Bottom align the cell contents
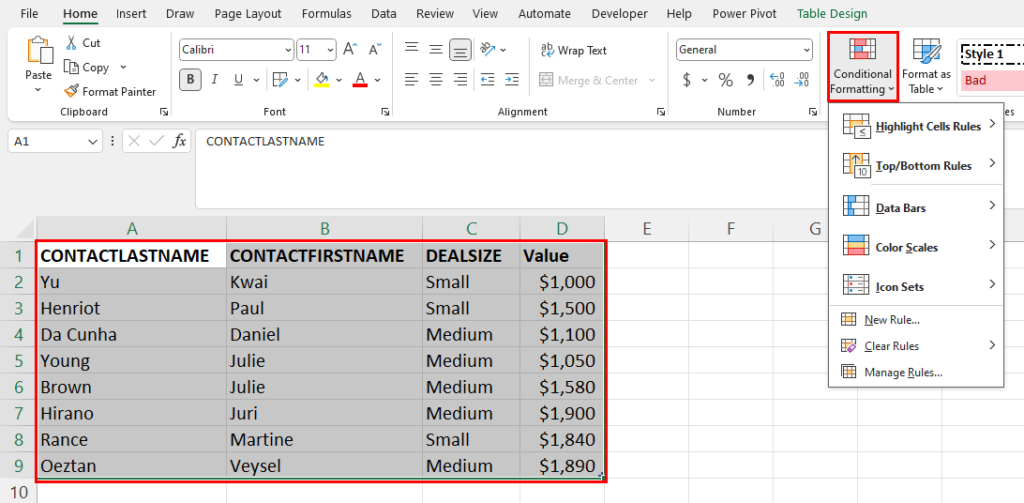The image size is (1024, 503). coord(461,50)
